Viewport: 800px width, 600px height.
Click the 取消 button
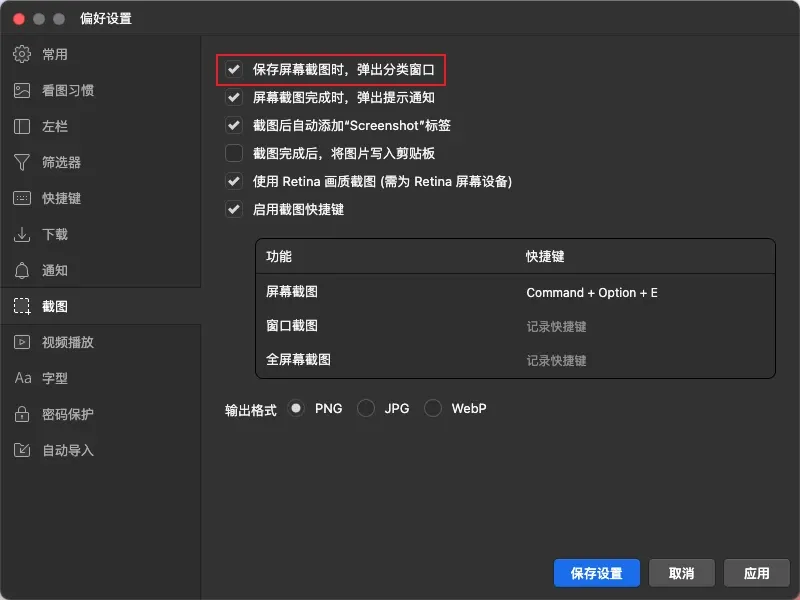click(682, 573)
